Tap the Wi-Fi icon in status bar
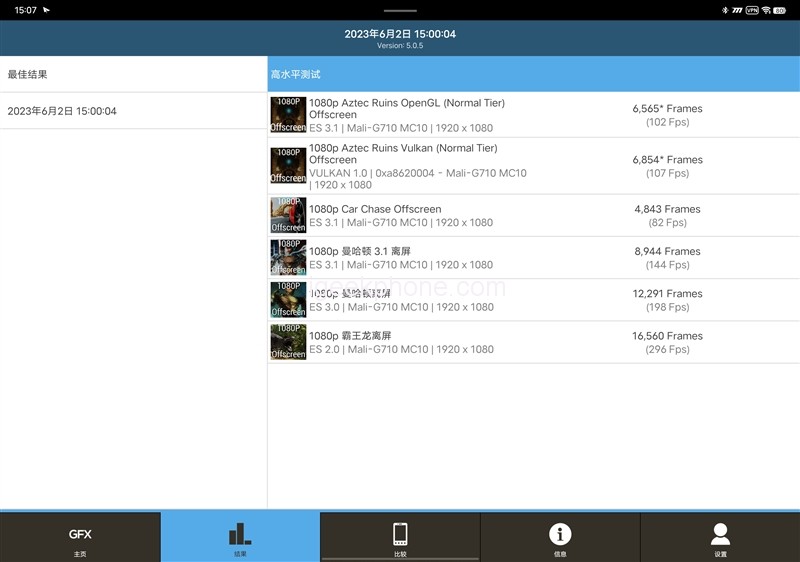 [x=766, y=10]
